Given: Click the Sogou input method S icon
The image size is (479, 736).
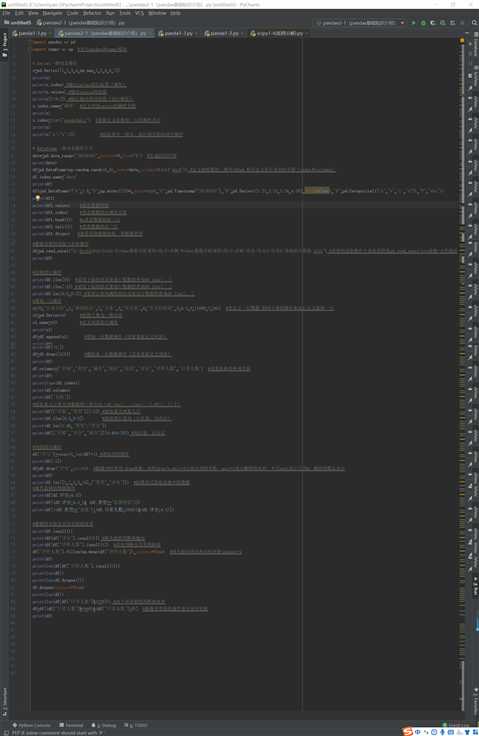Looking at the screenshot, I should tap(408, 732).
